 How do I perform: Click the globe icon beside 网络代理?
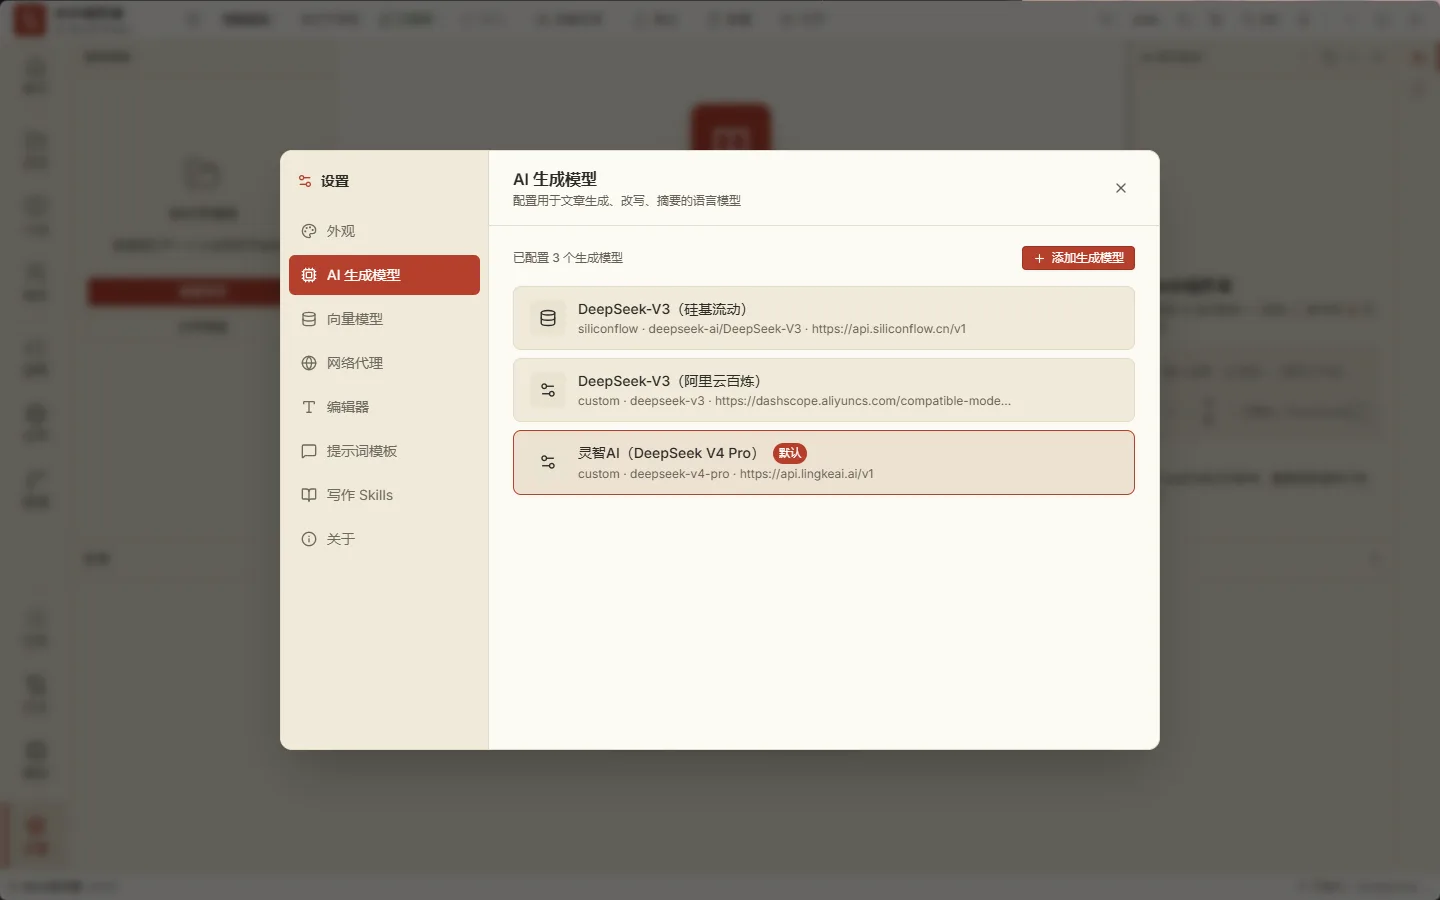click(x=309, y=363)
